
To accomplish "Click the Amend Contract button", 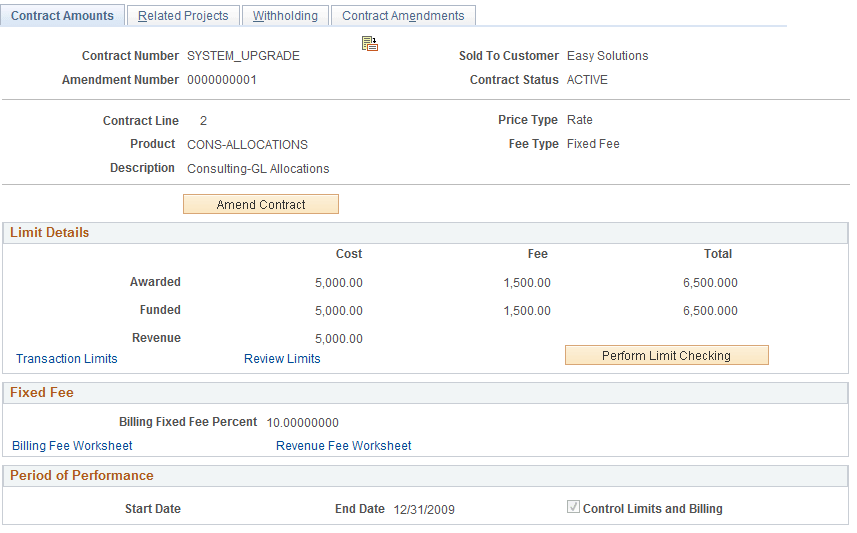I will (x=261, y=204).
